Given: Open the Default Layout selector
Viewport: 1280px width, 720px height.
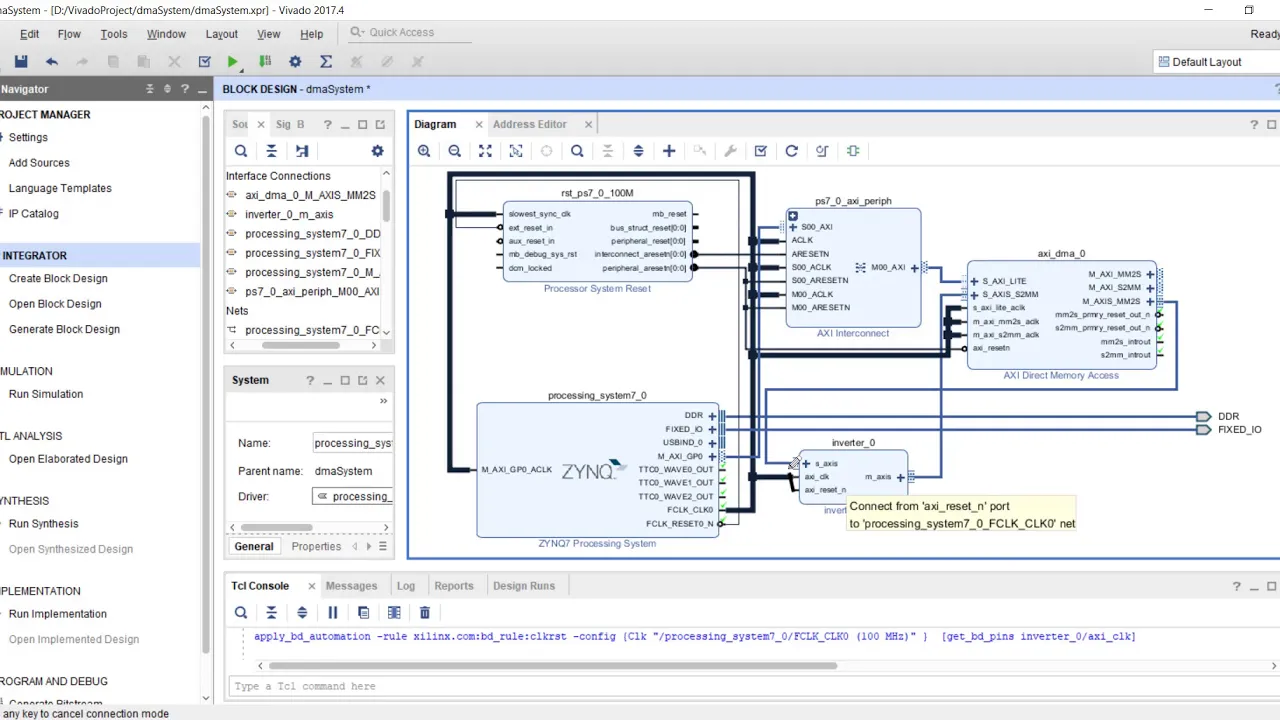Looking at the screenshot, I should 1216,62.
